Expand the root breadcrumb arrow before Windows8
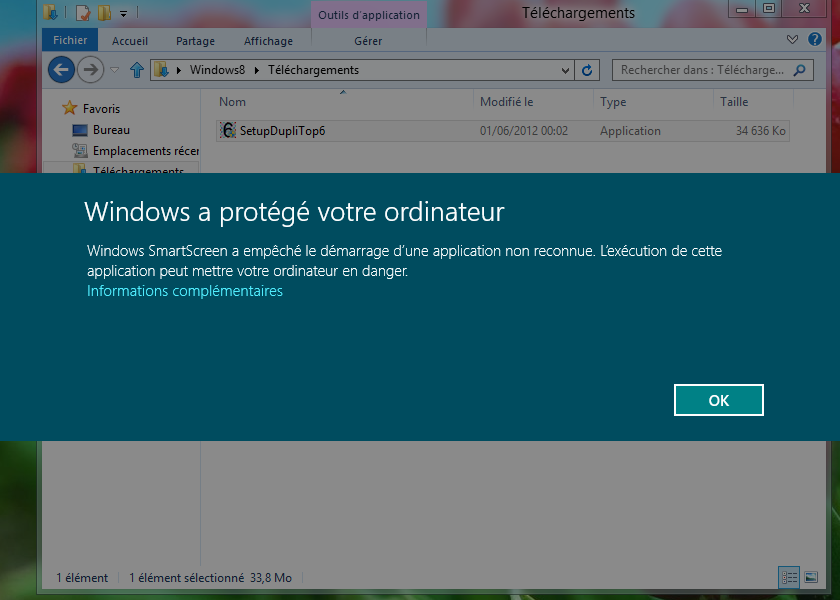The image size is (840, 600). pyautogui.click(x=178, y=70)
